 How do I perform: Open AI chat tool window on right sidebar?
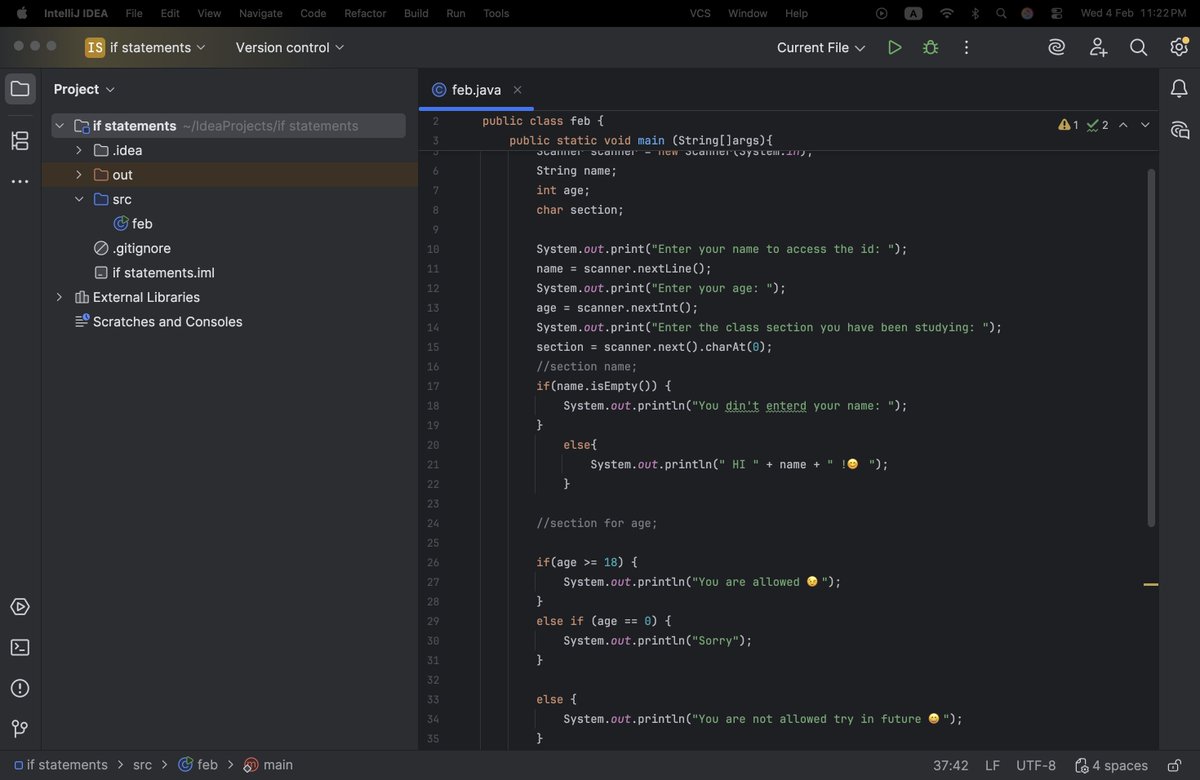(1179, 130)
